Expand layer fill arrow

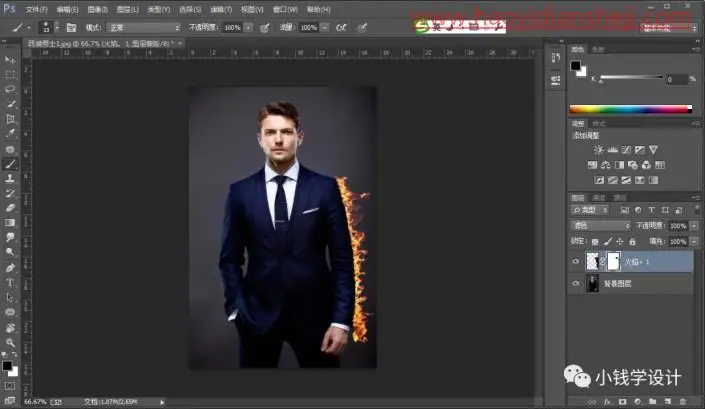(x=694, y=241)
